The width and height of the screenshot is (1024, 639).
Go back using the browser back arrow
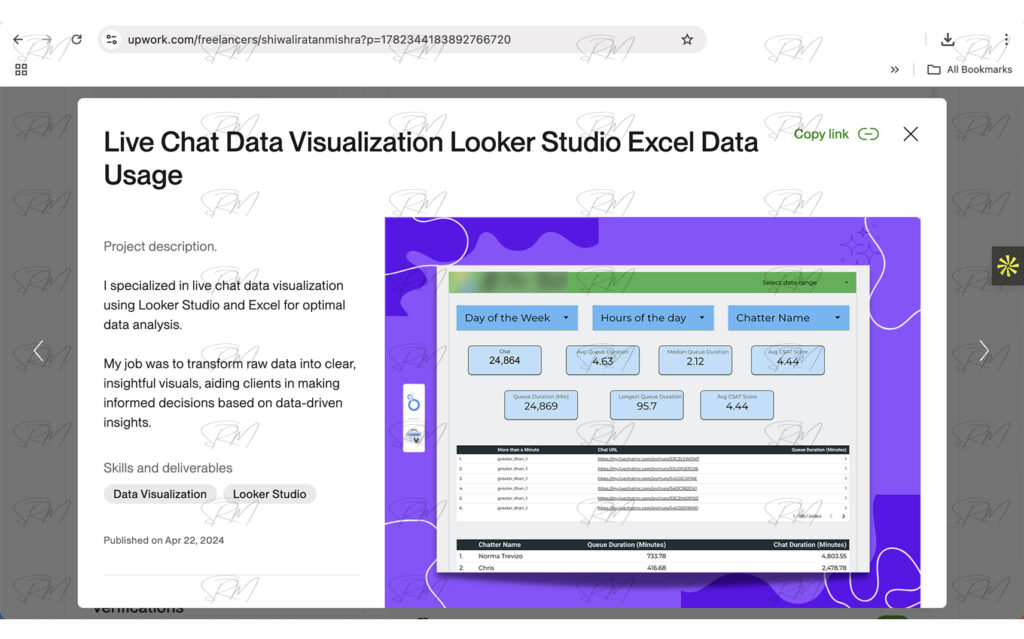click(x=18, y=39)
